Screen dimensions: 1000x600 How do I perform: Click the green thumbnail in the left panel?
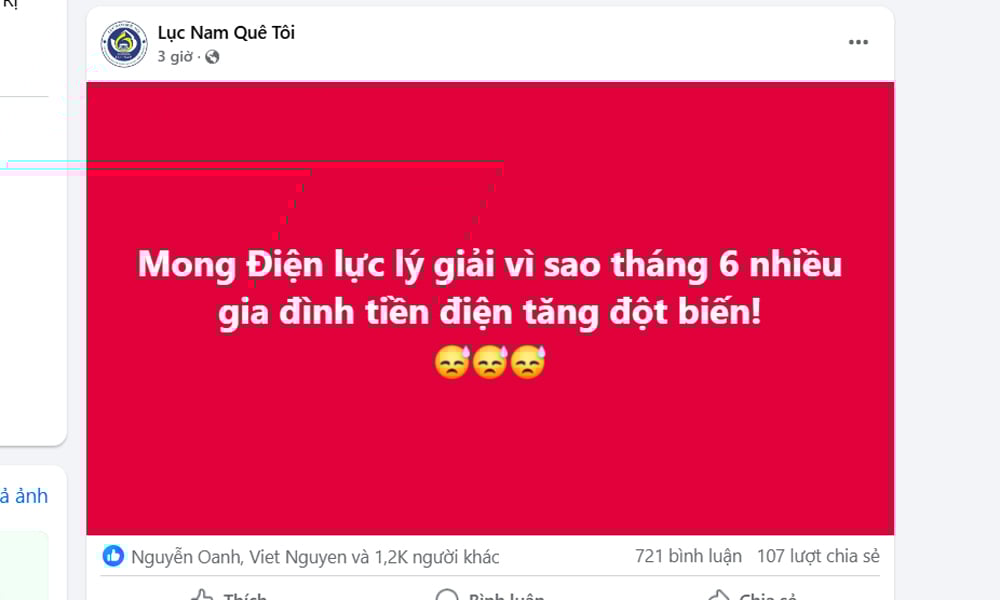pos(24,566)
